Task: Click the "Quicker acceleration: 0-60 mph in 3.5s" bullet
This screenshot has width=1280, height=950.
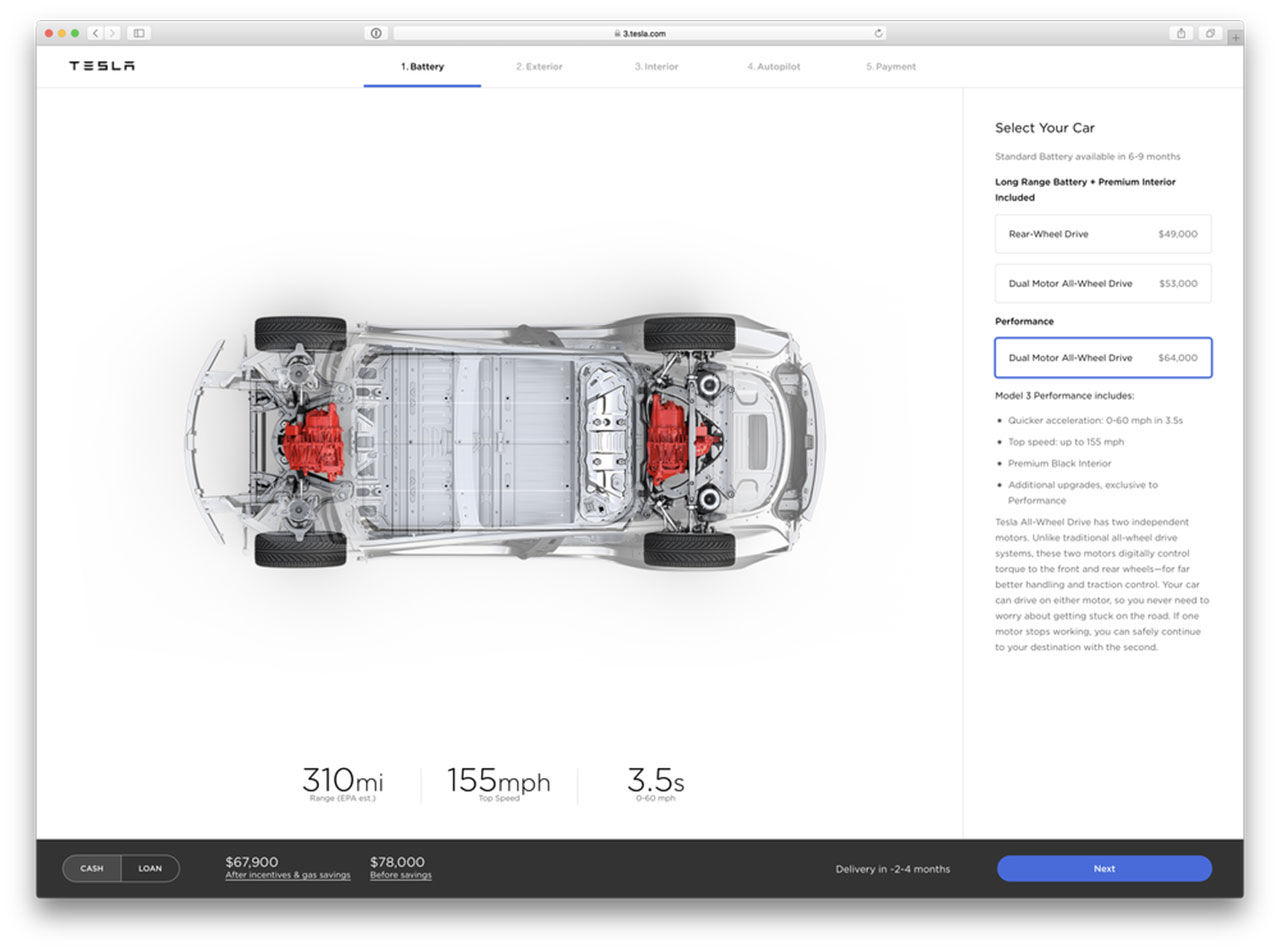Action: click(1096, 421)
